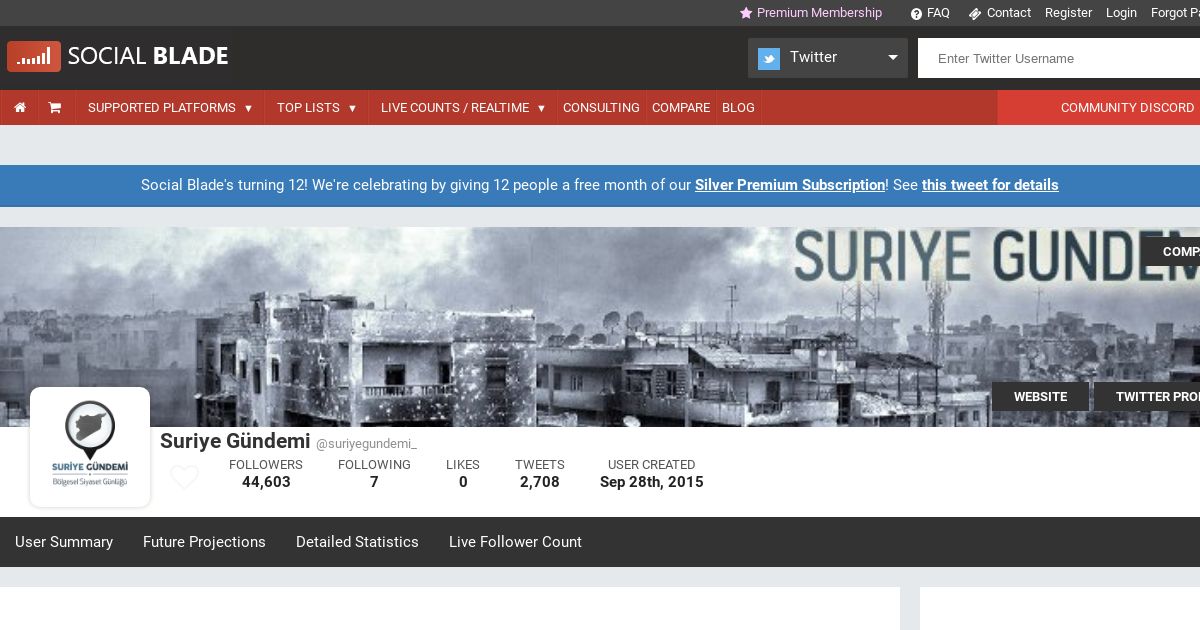Click the Suriye Gündemi profile avatar
This screenshot has width=1200, height=630.
pyautogui.click(x=90, y=447)
